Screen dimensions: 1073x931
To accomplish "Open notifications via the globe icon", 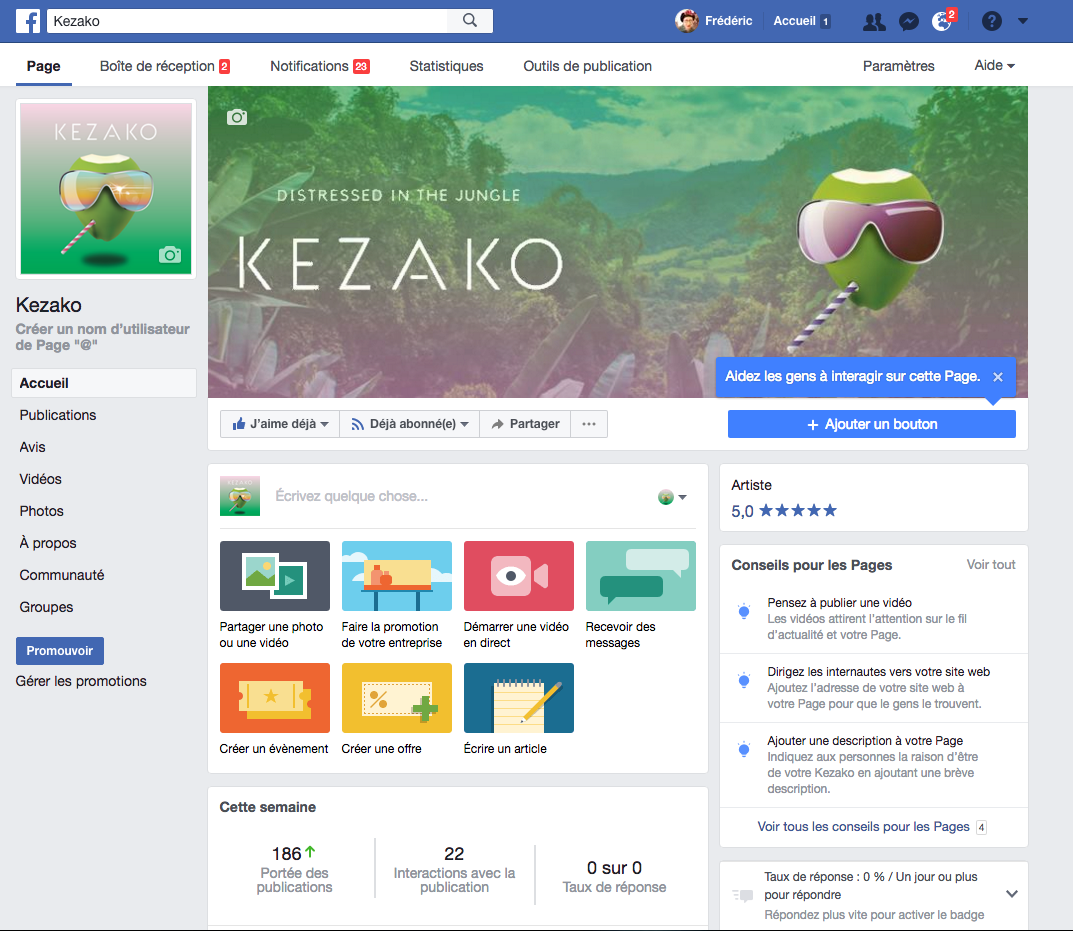I will pyautogui.click(x=941, y=21).
